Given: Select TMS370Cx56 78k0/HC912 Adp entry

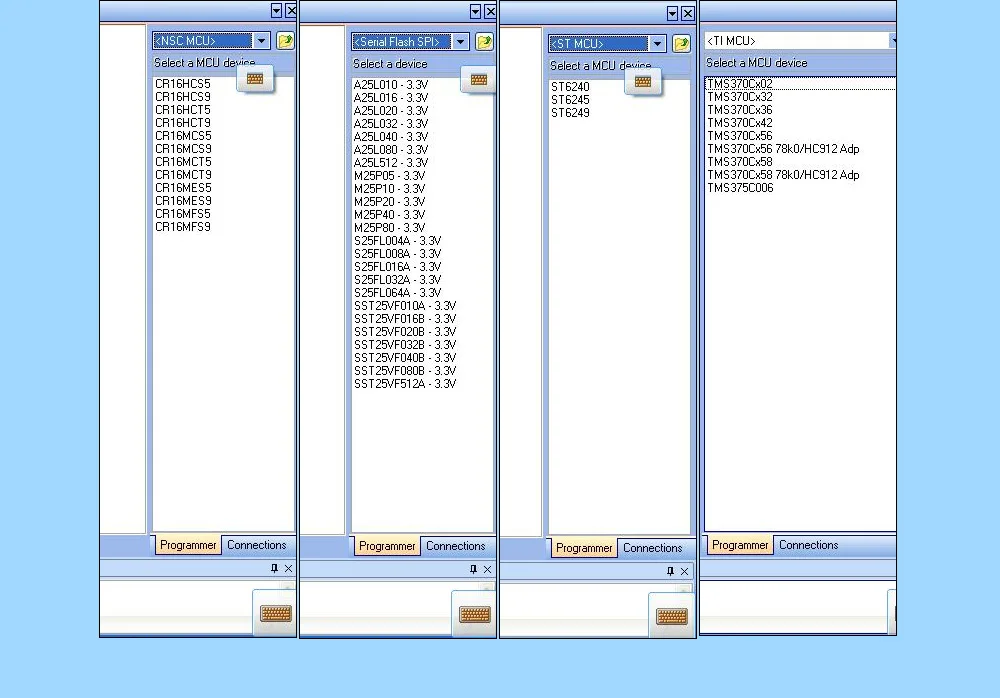Looking at the screenshot, I should (x=783, y=149).
